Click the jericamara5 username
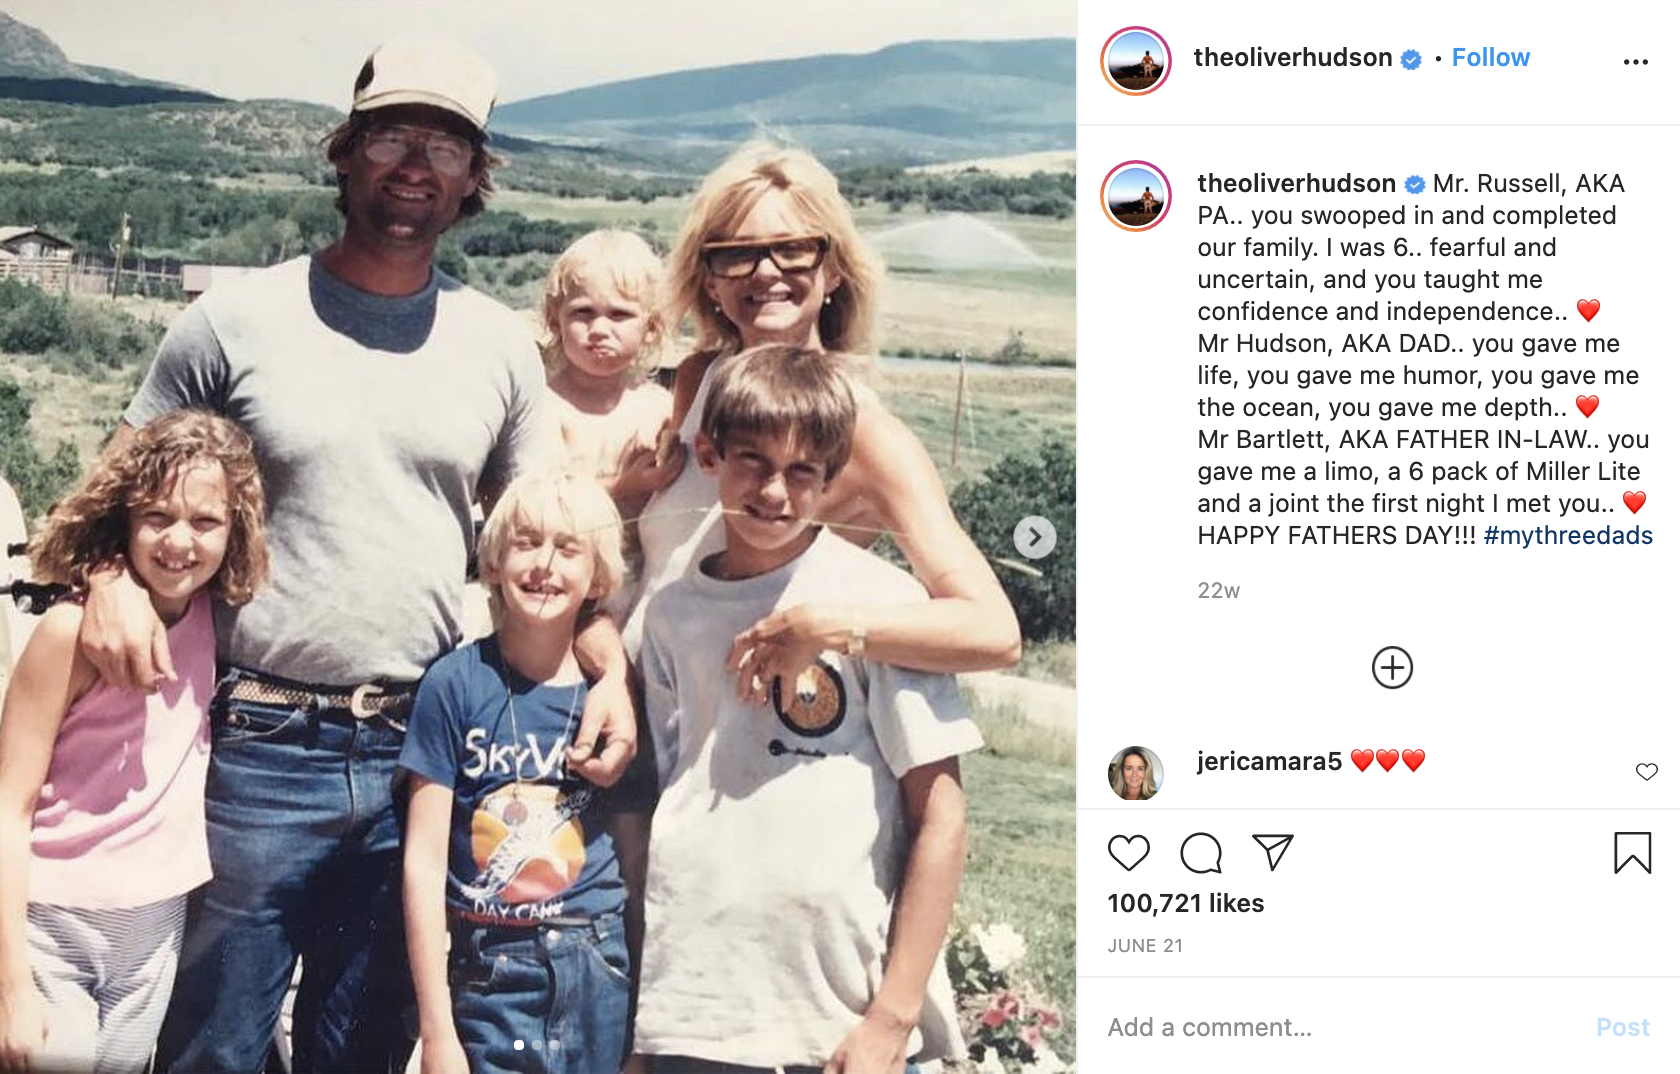Image resolution: width=1680 pixels, height=1074 pixels. click(1269, 761)
